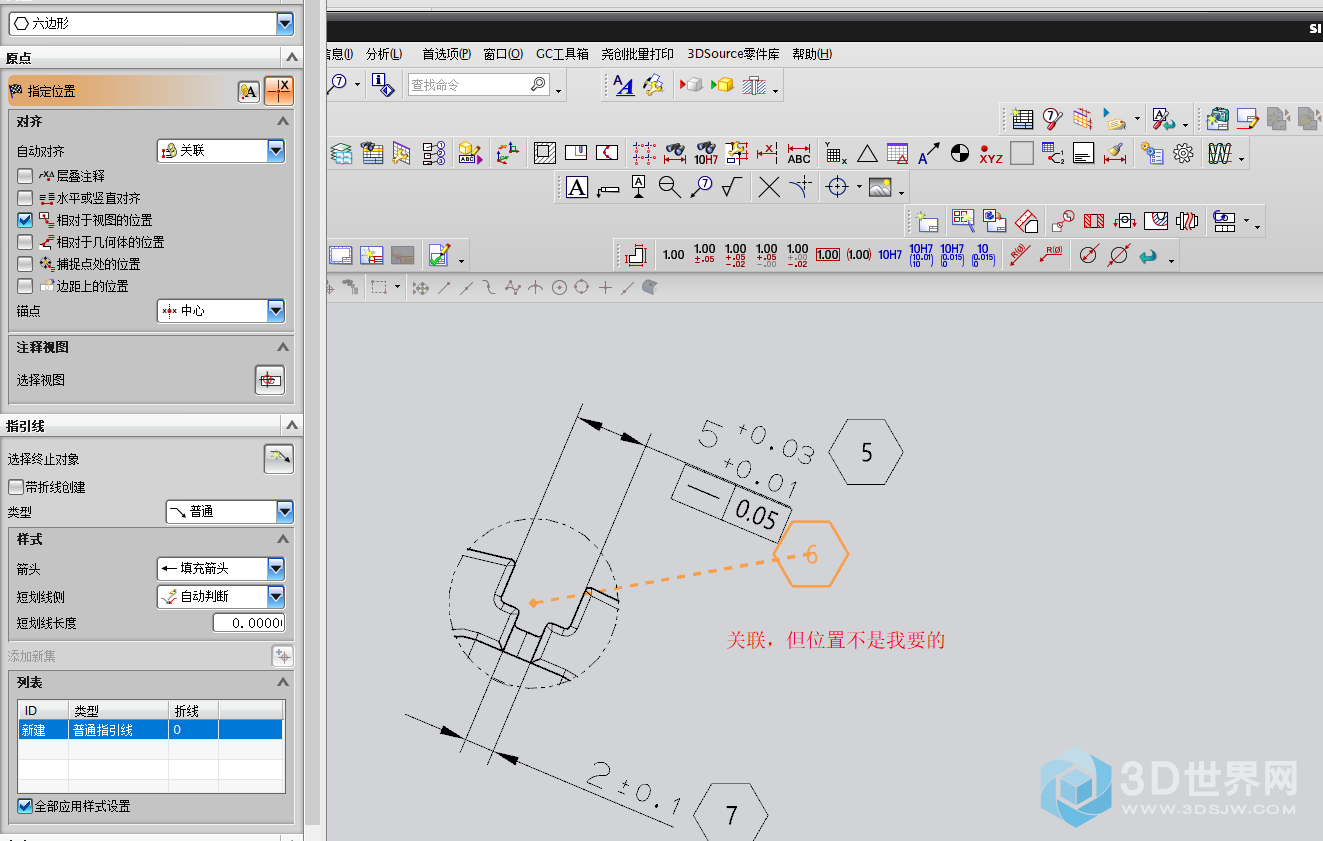The width and height of the screenshot is (1323, 841).
Task: Select the Datum Feature Symbol tool
Action: point(639,187)
